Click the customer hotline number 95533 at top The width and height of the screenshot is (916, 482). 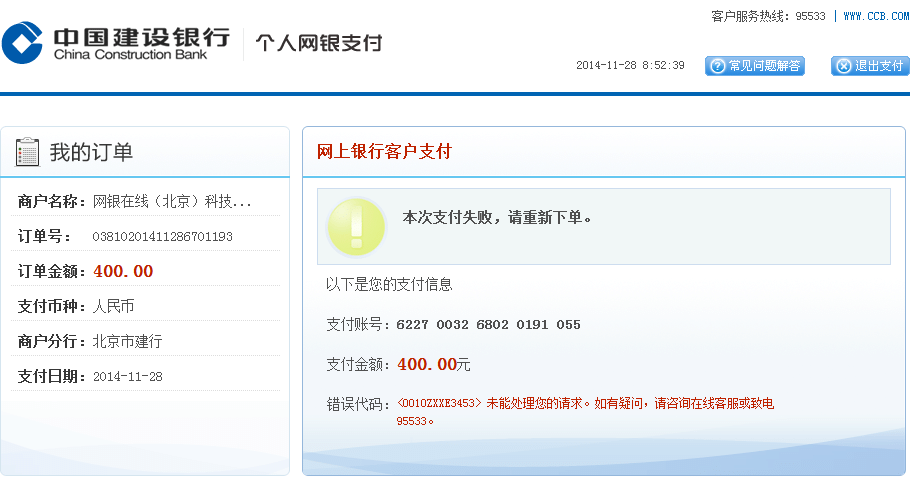pos(810,16)
